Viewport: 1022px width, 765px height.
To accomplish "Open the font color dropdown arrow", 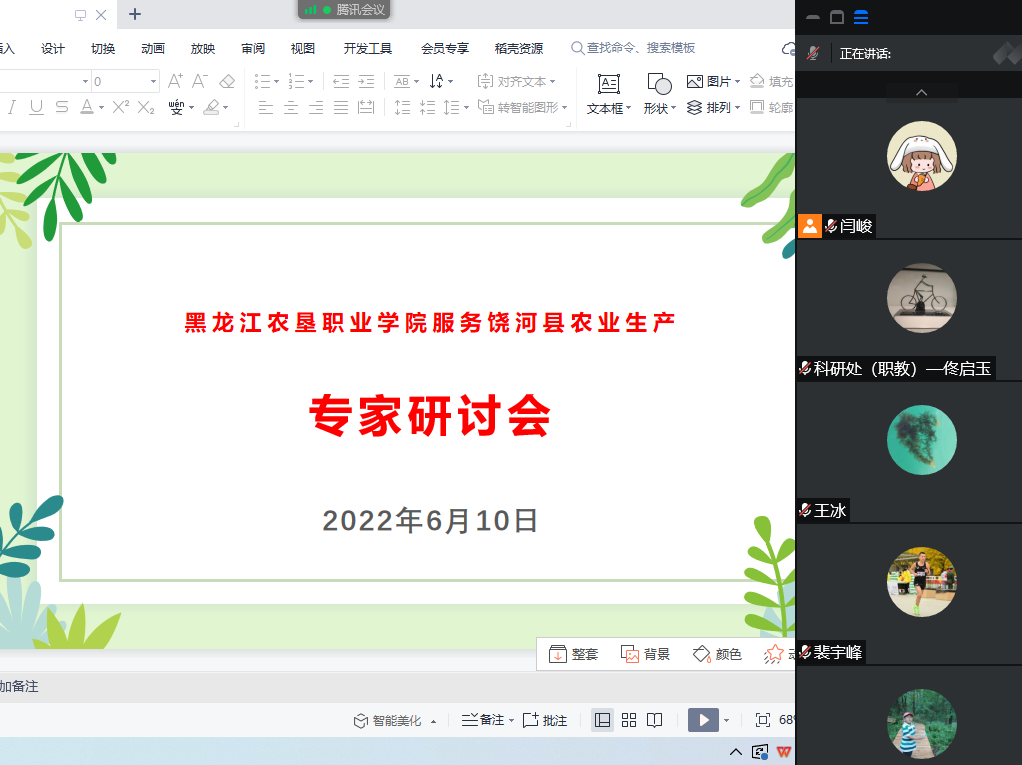I will tap(102, 108).
